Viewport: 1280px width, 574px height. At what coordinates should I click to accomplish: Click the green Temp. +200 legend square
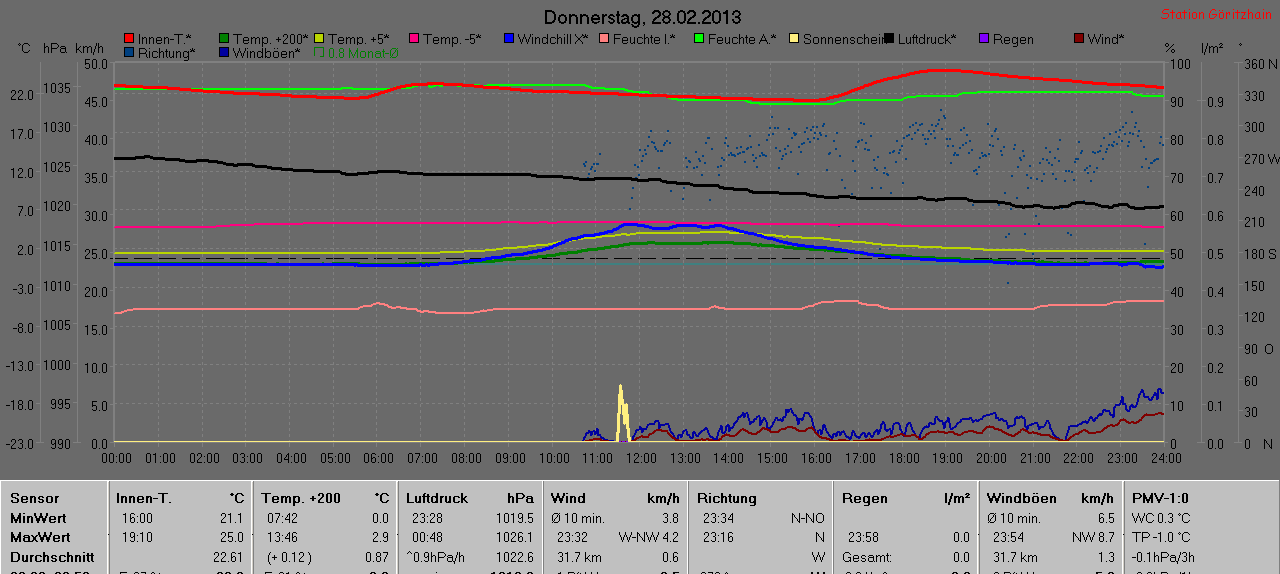(224, 39)
